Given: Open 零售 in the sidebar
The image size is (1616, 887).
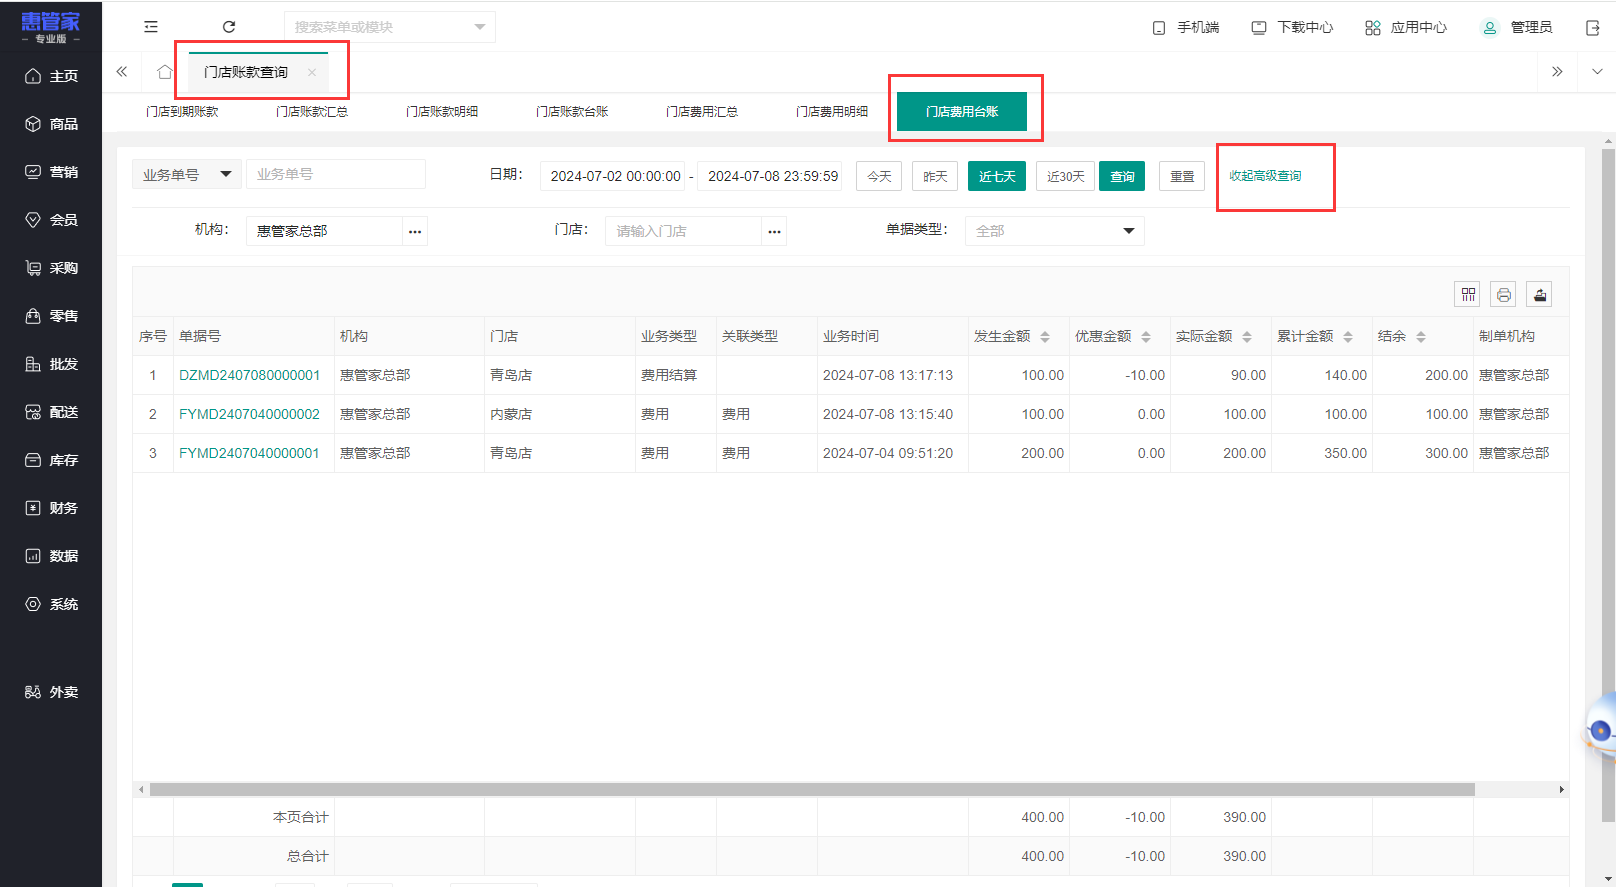Looking at the screenshot, I should tap(51, 316).
